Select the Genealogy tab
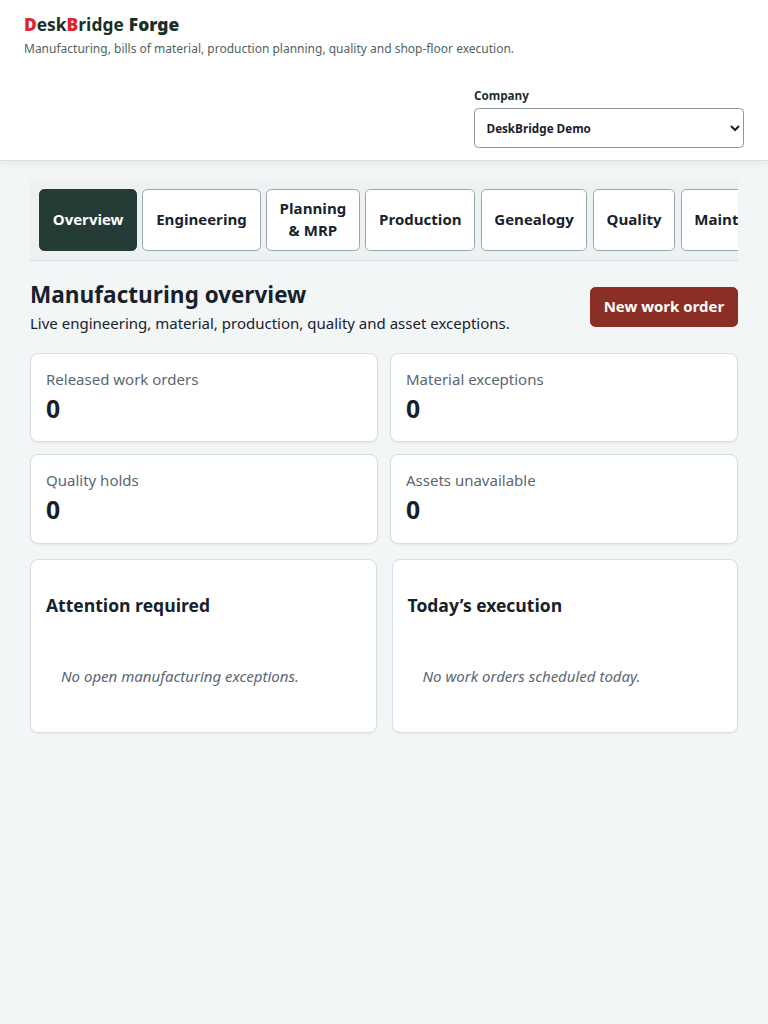This screenshot has width=768, height=1024. [534, 220]
